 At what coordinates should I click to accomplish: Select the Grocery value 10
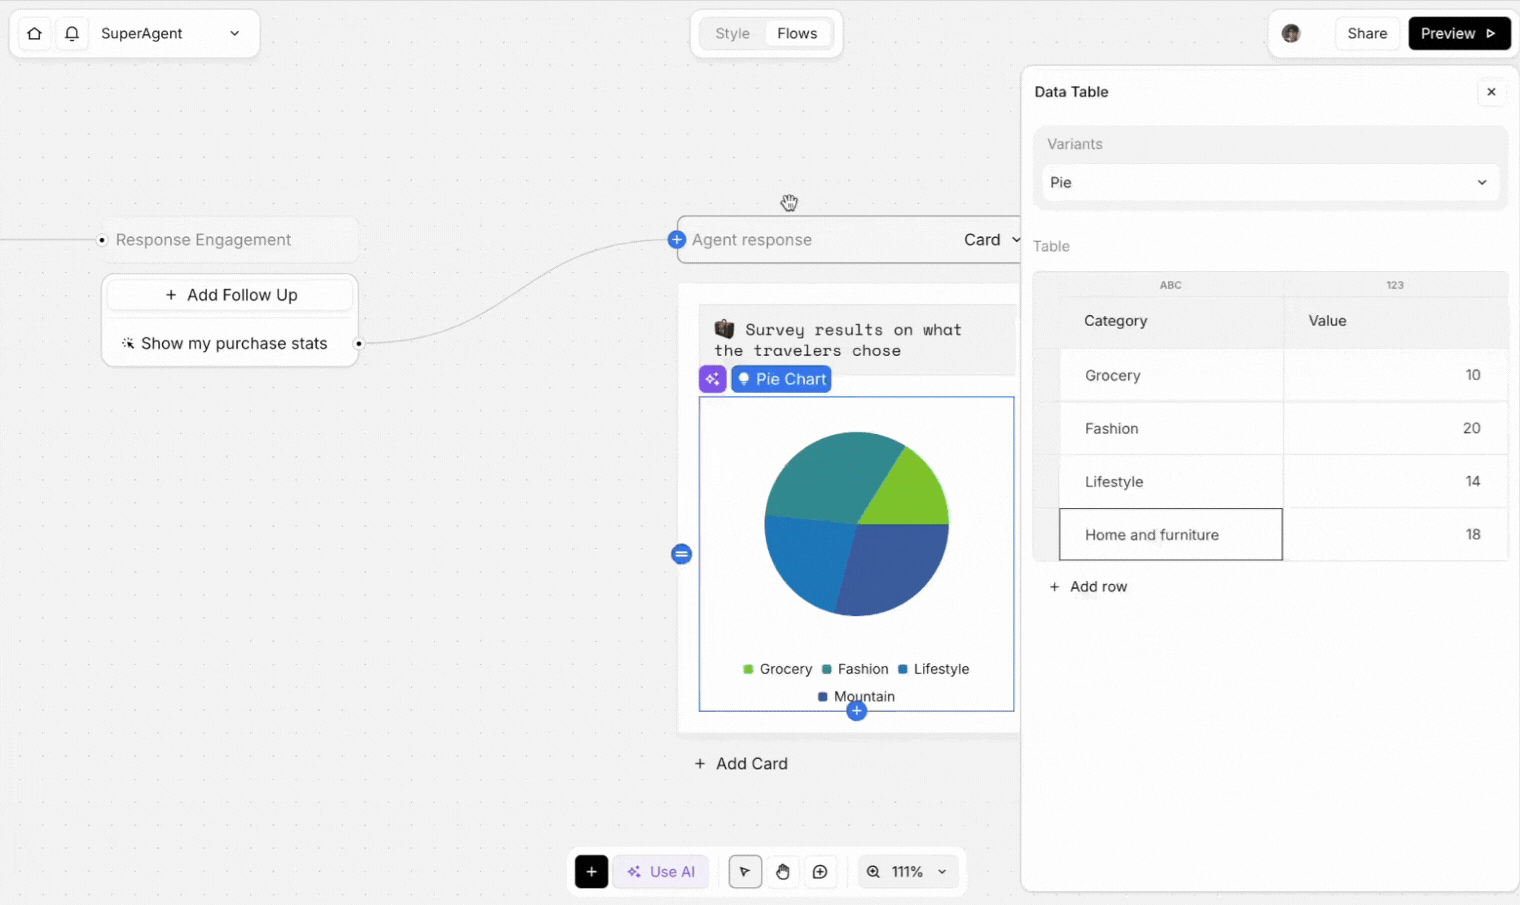pos(1396,375)
